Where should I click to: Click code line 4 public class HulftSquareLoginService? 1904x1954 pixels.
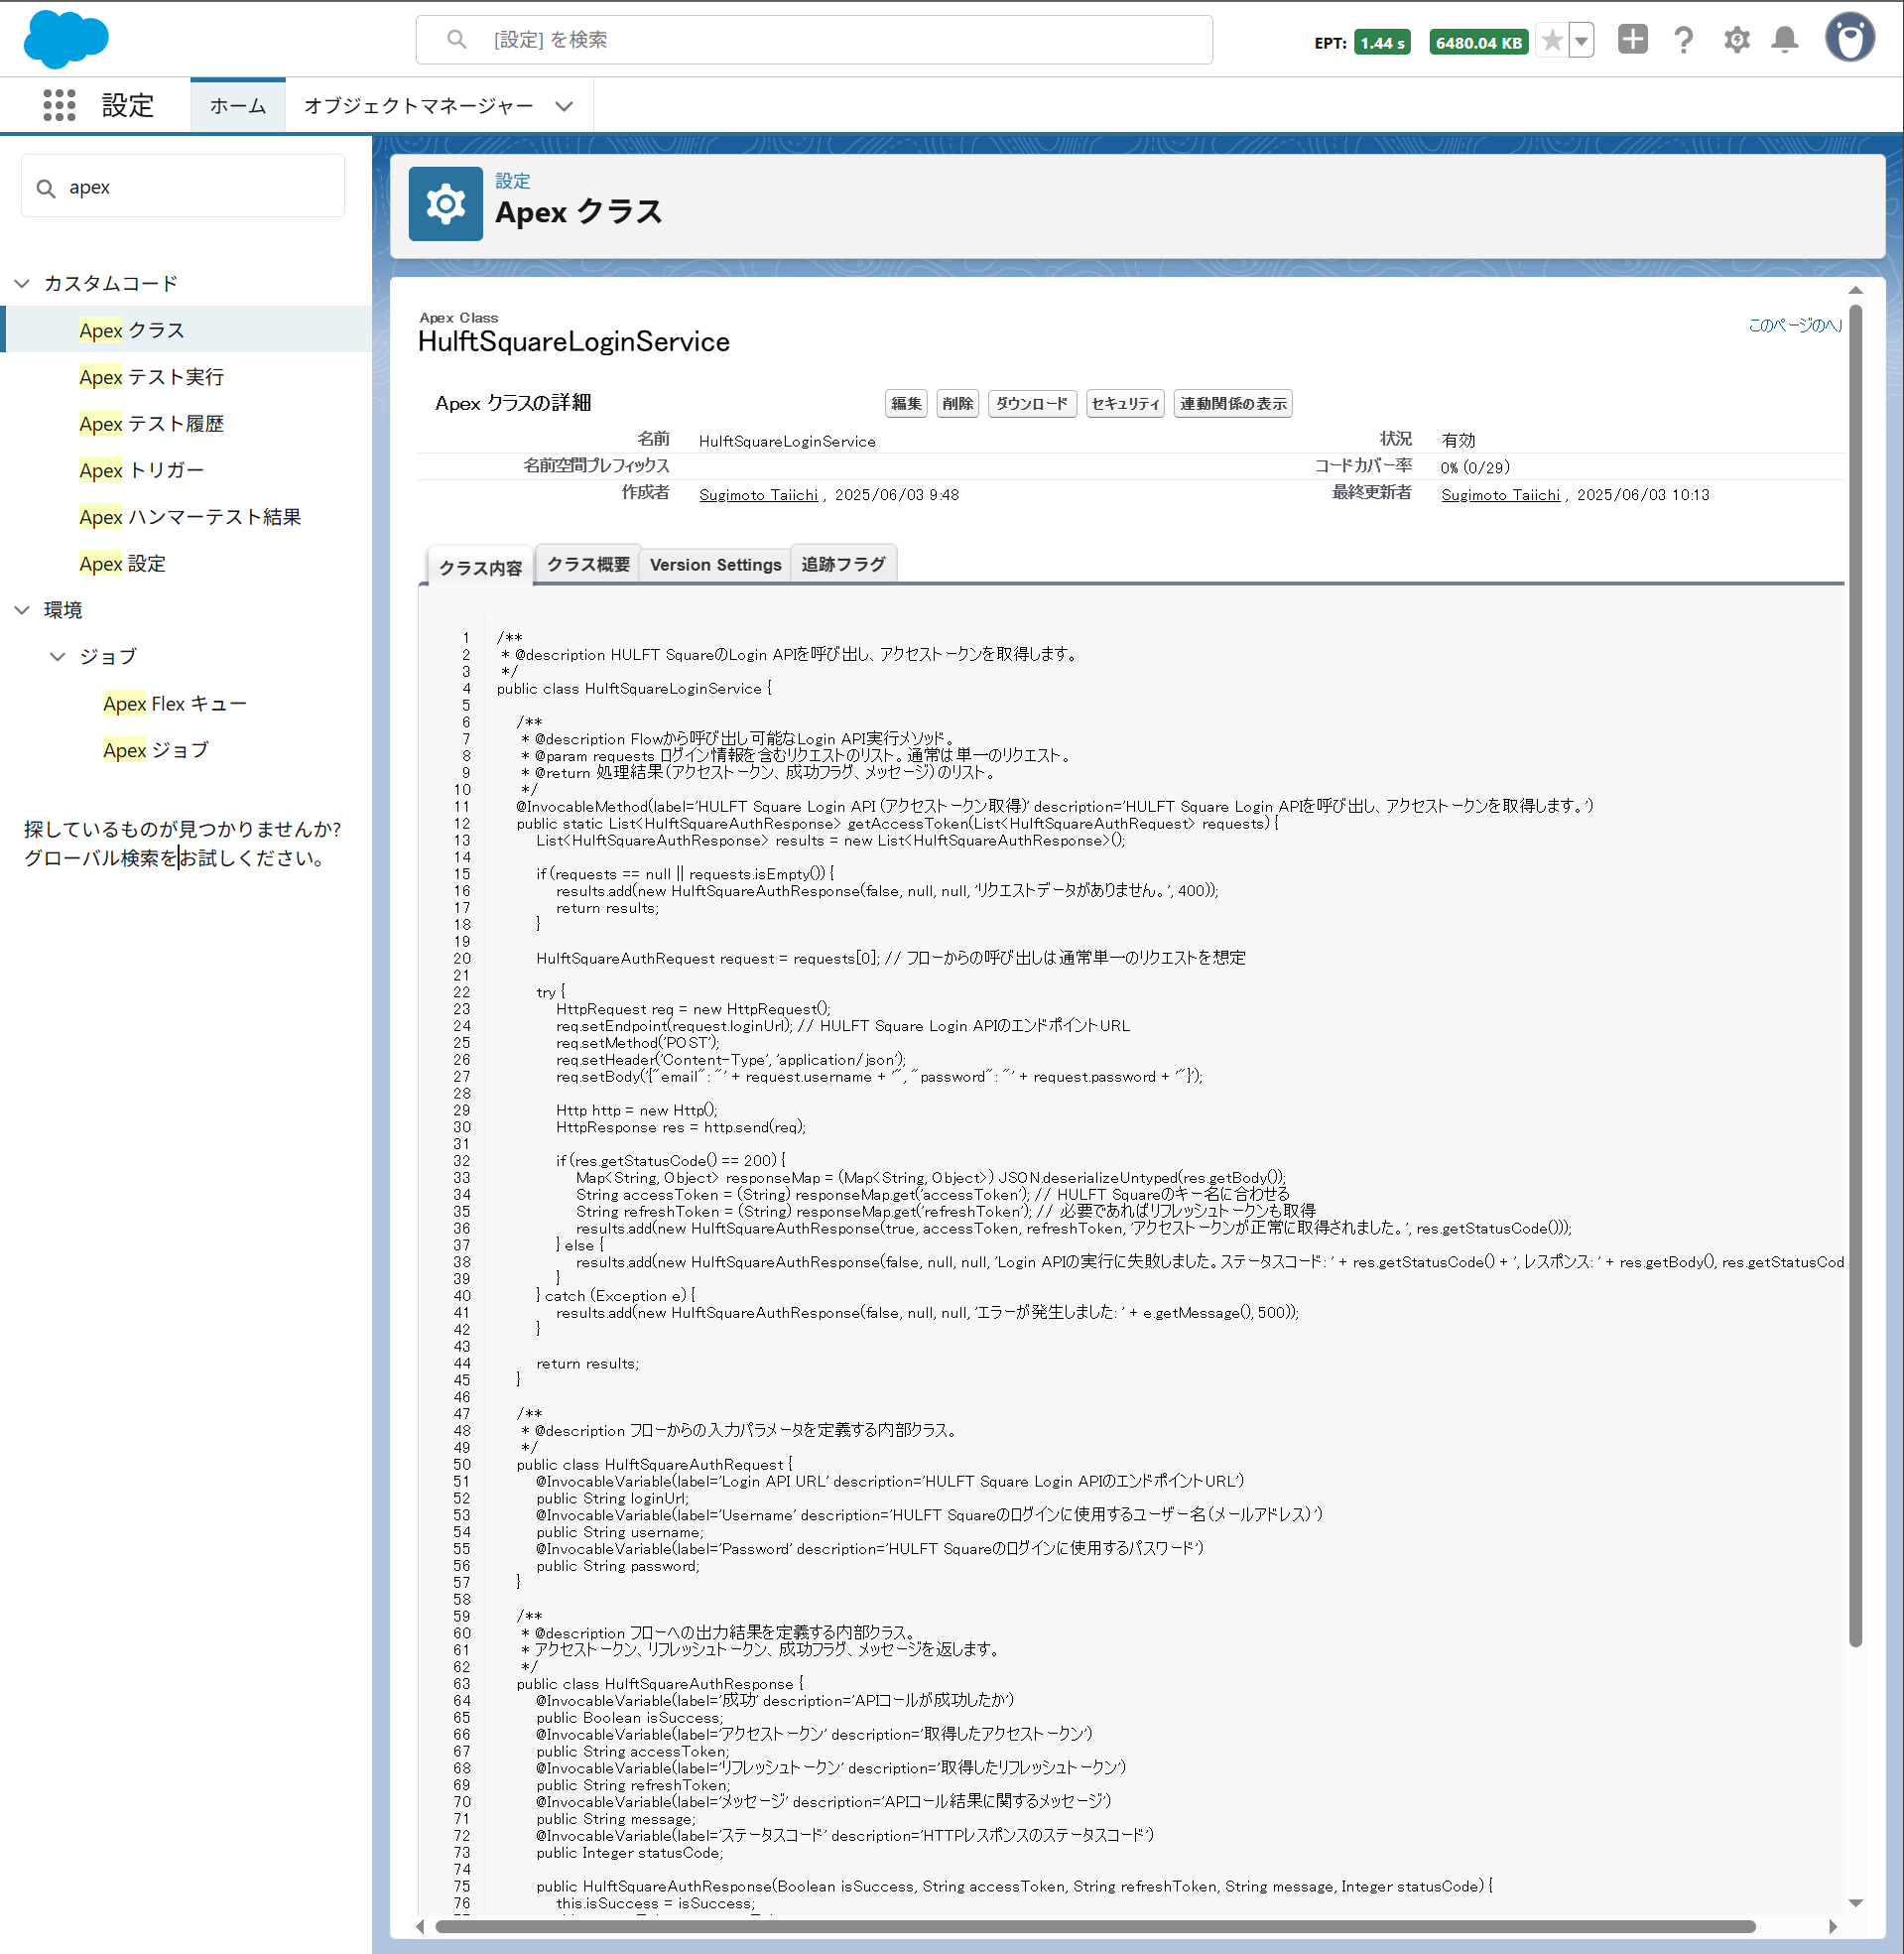[x=634, y=689]
